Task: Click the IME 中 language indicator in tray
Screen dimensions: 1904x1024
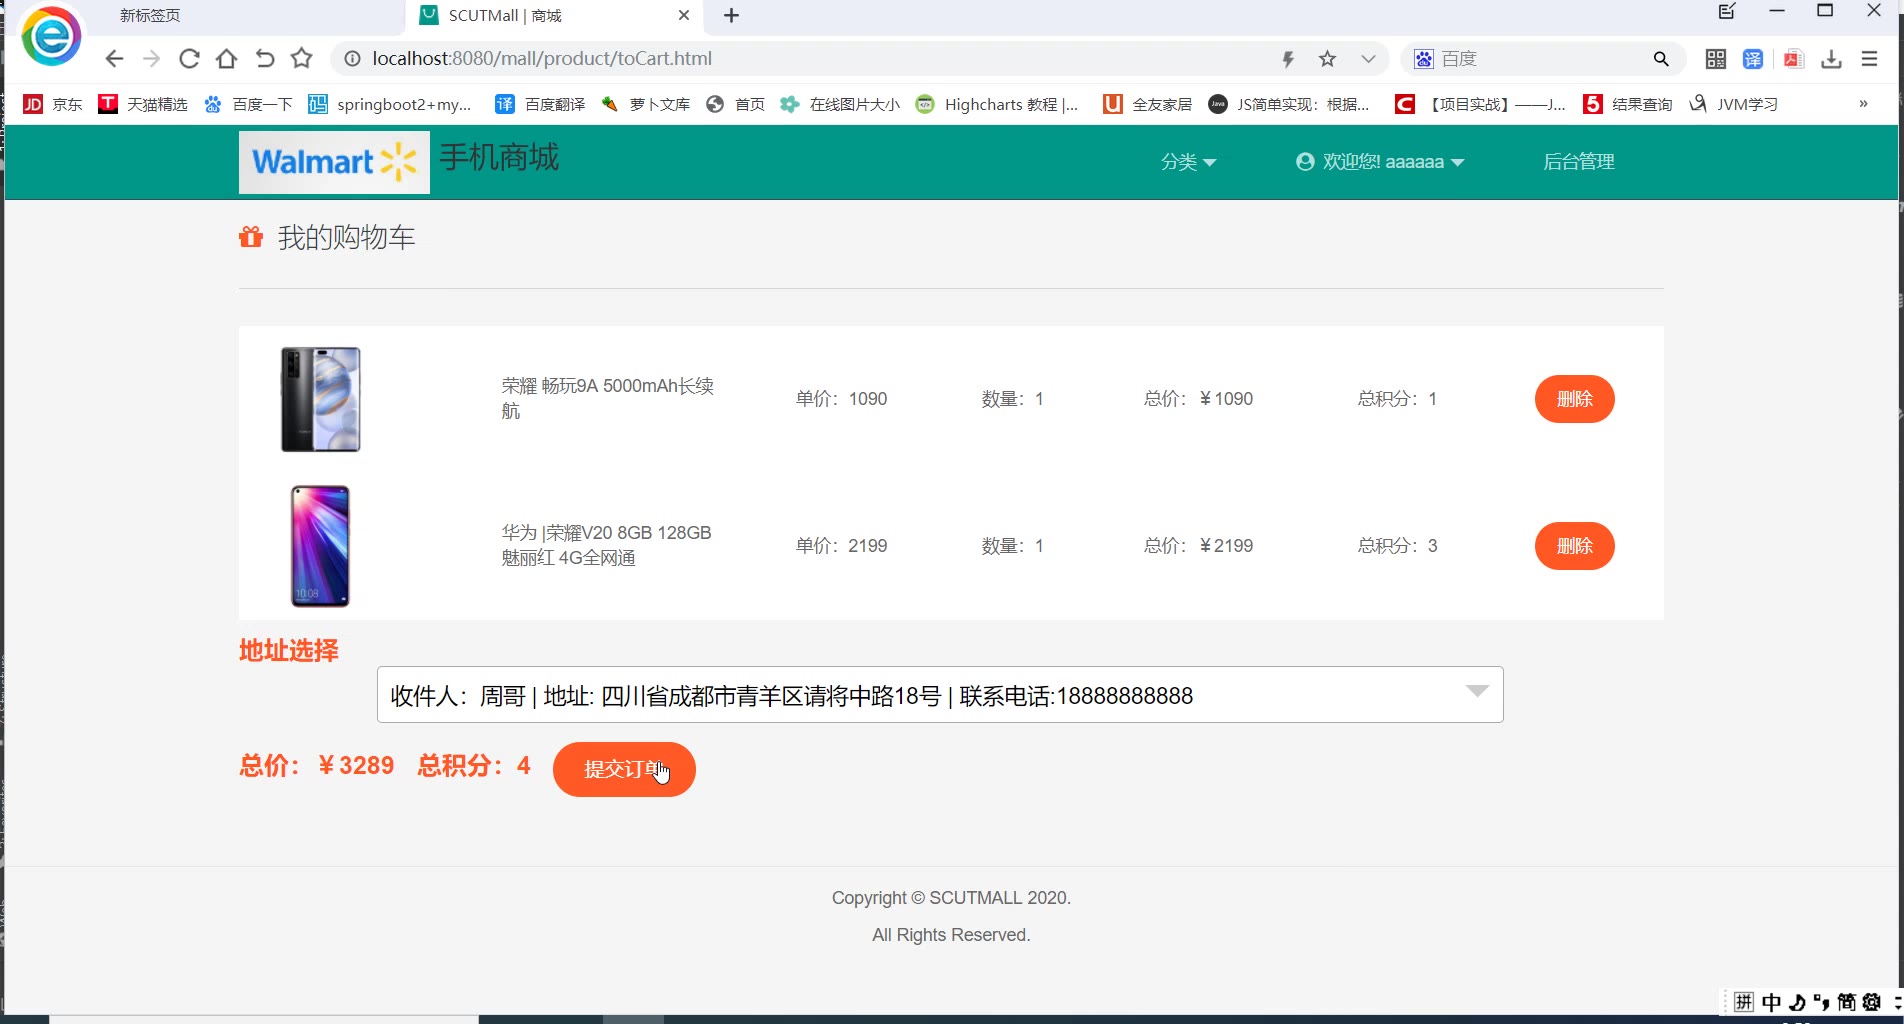Action: (1772, 1002)
